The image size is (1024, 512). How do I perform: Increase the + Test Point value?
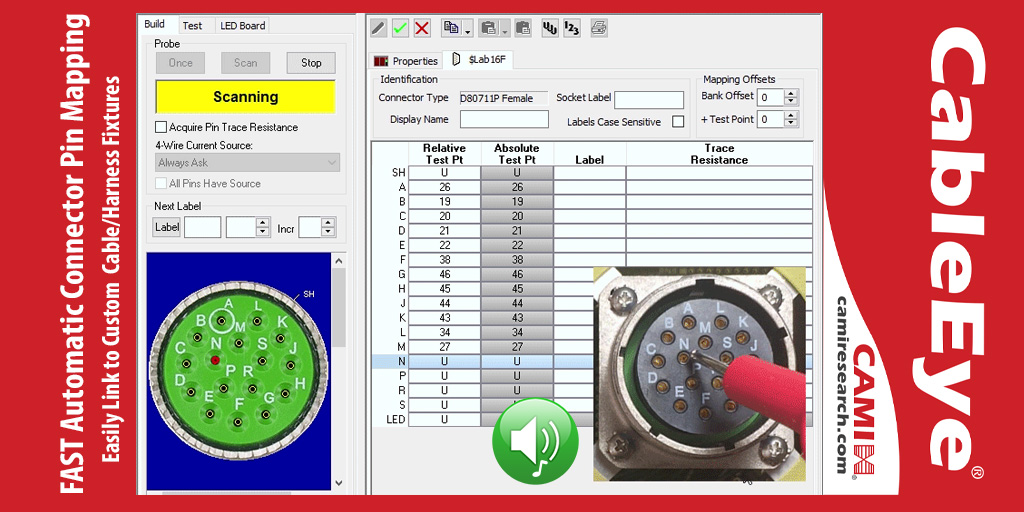[x=790, y=115]
